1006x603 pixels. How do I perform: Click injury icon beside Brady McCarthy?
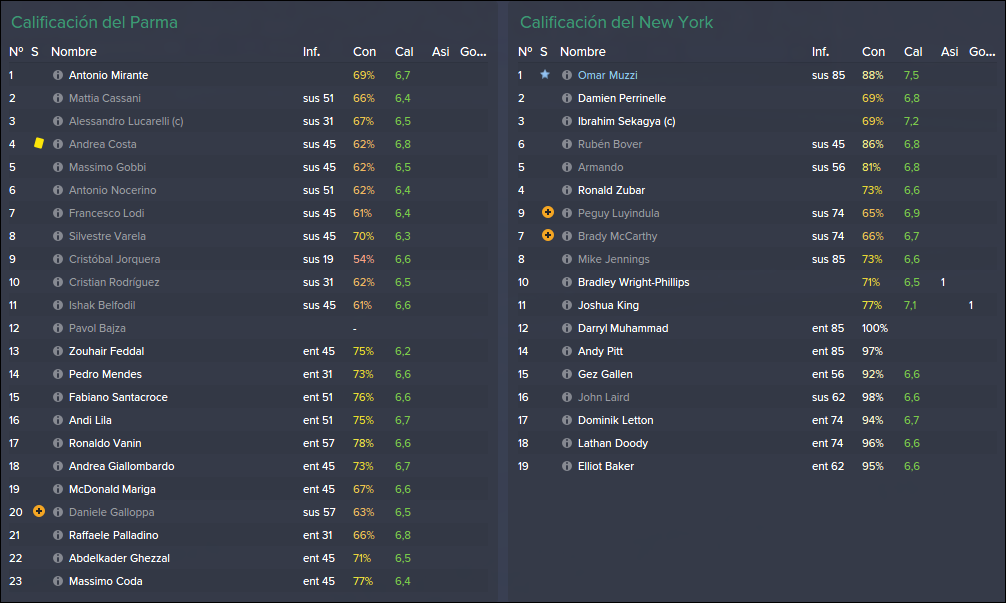click(x=548, y=235)
